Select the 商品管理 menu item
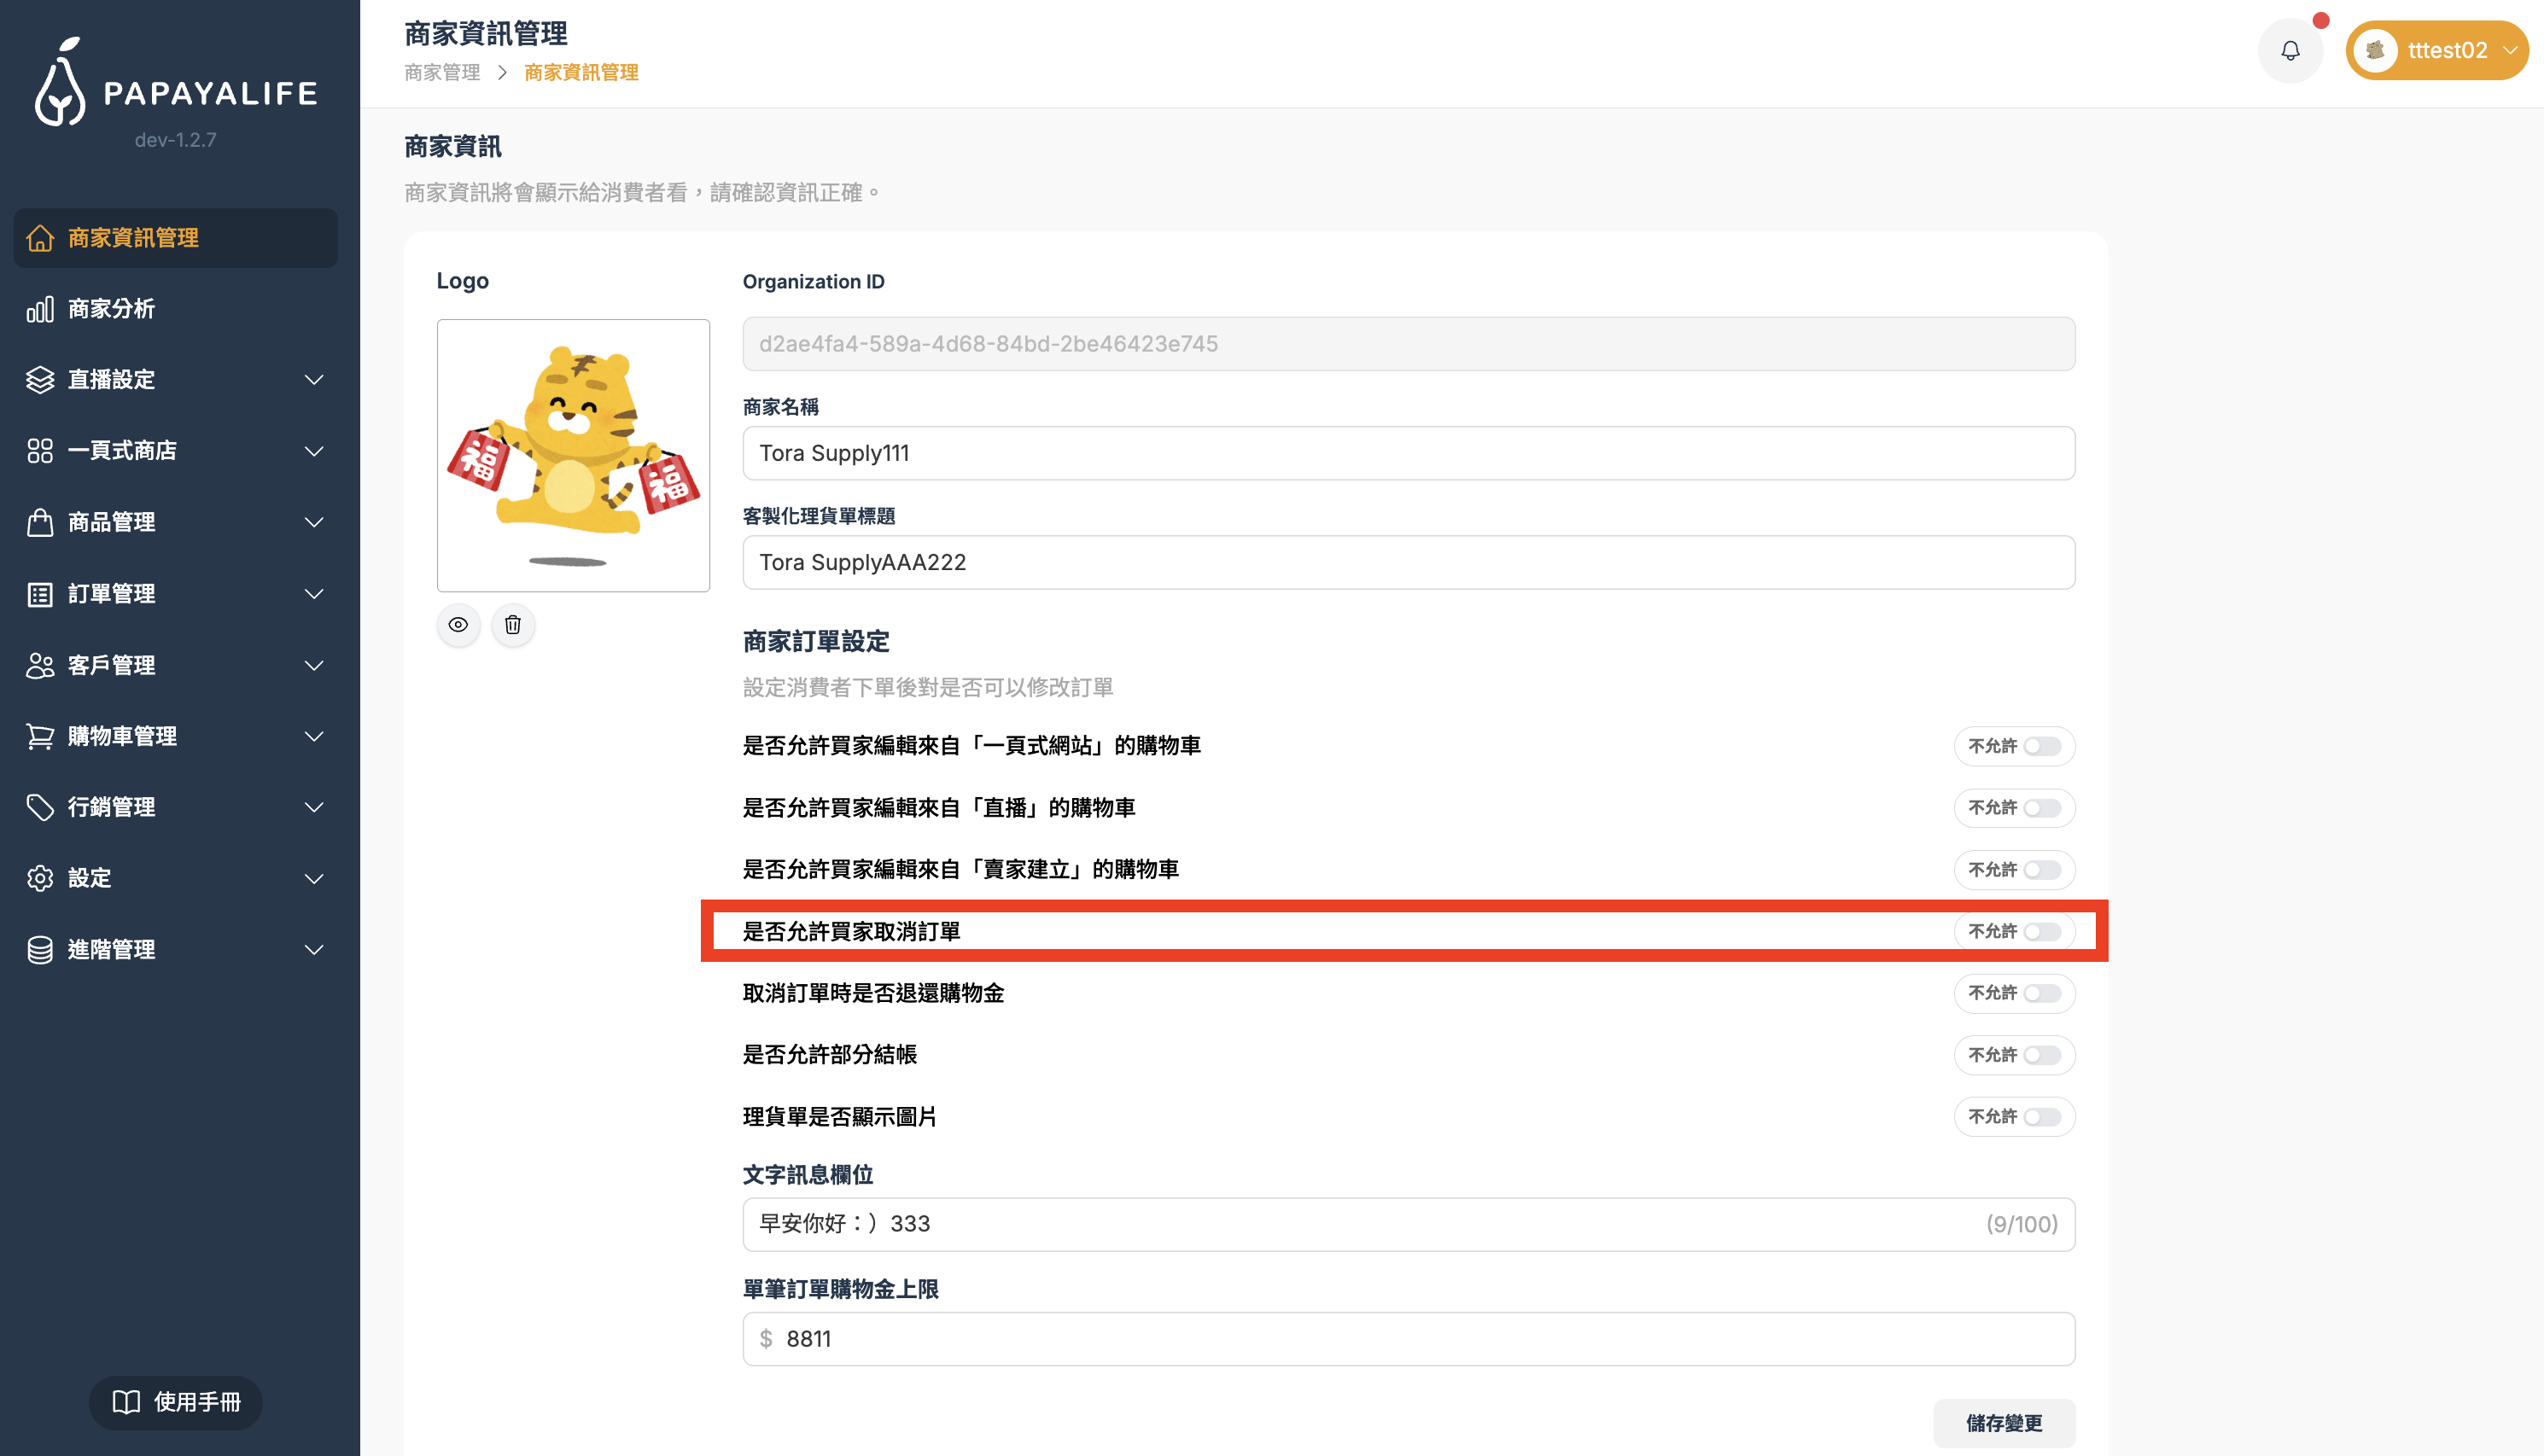The width and height of the screenshot is (2544, 1456). tap(111, 522)
